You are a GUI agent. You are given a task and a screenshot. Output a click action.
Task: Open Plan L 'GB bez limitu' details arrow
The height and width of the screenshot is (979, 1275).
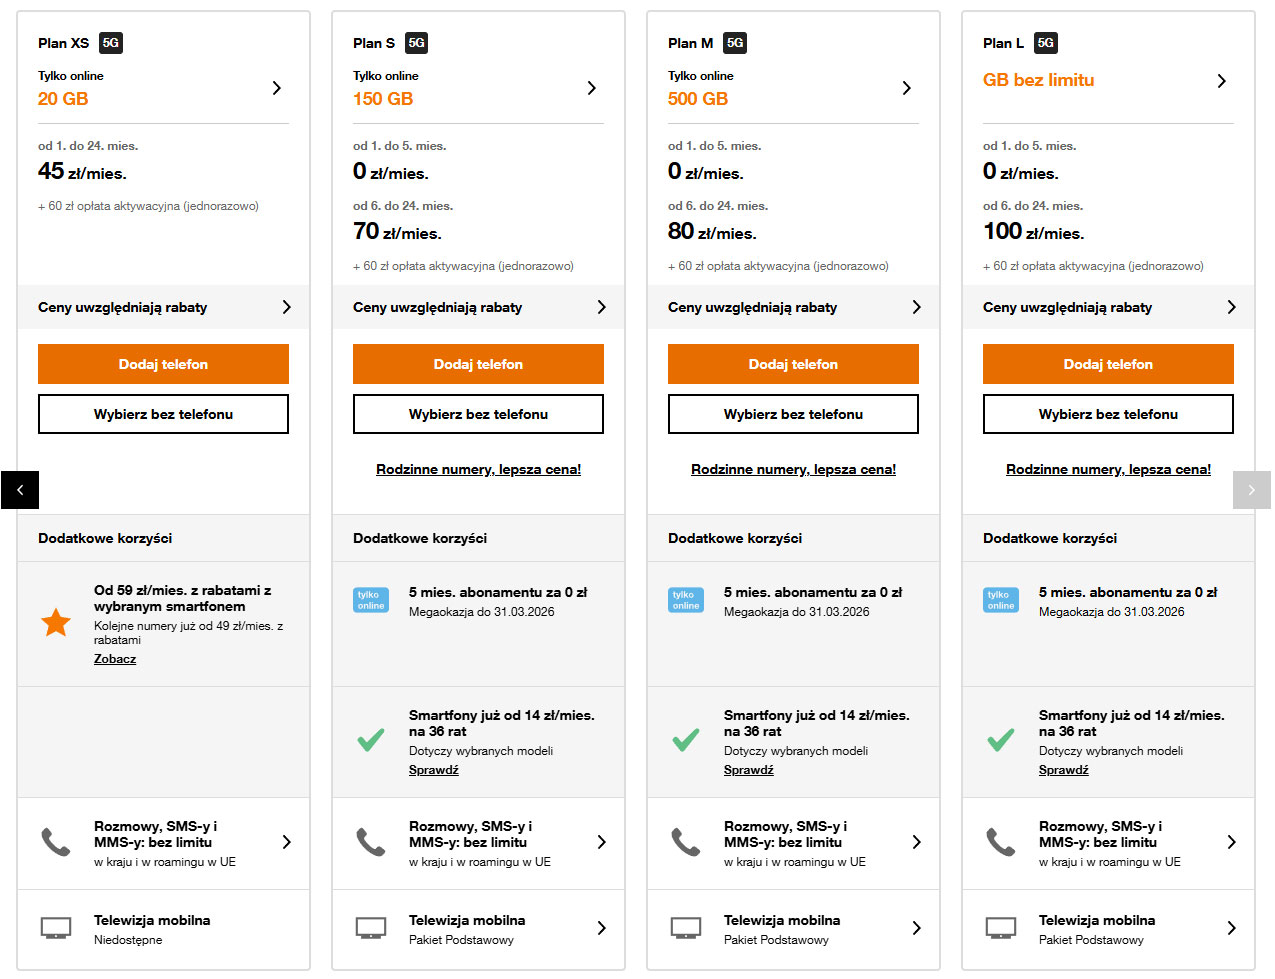click(1221, 81)
